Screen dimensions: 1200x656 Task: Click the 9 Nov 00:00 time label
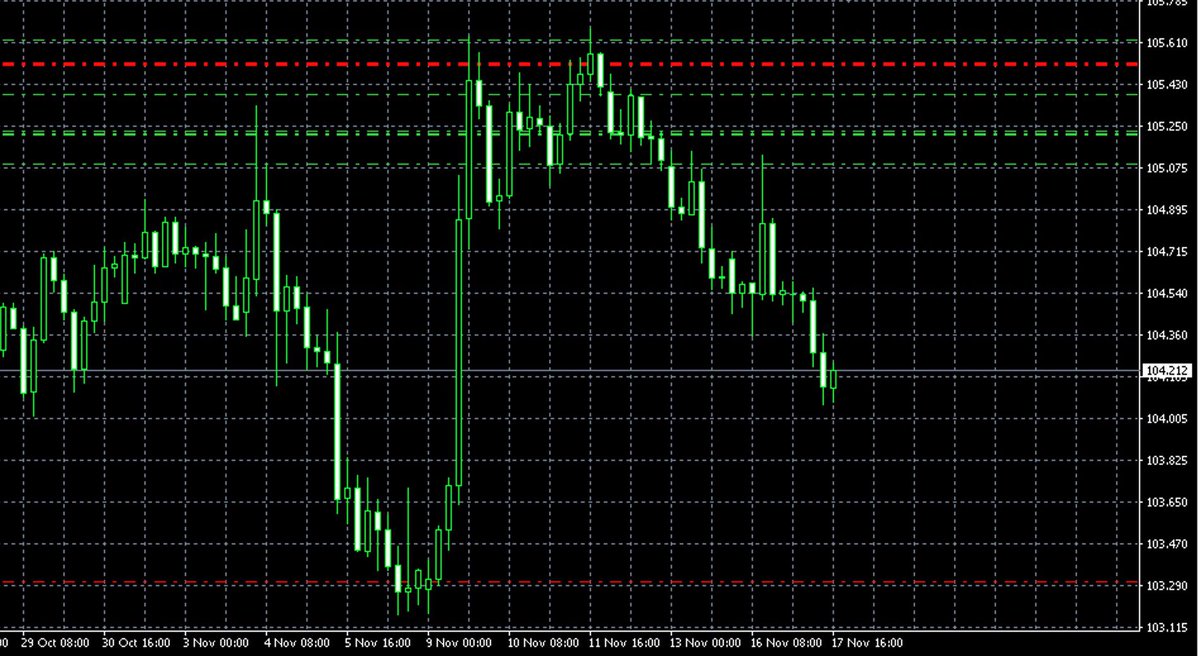pos(461,642)
